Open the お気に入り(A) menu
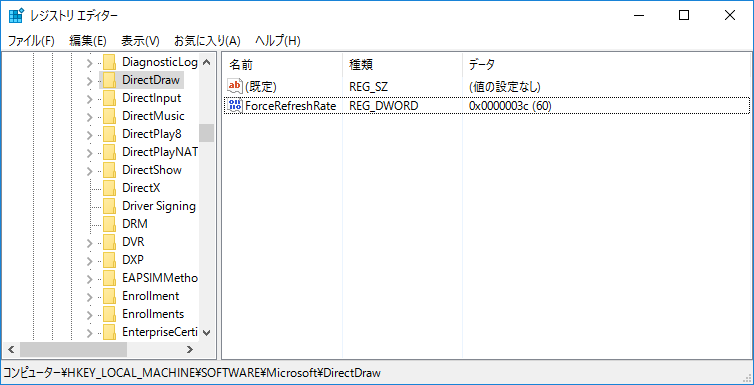The height and width of the screenshot is (385, 754). 207,41
